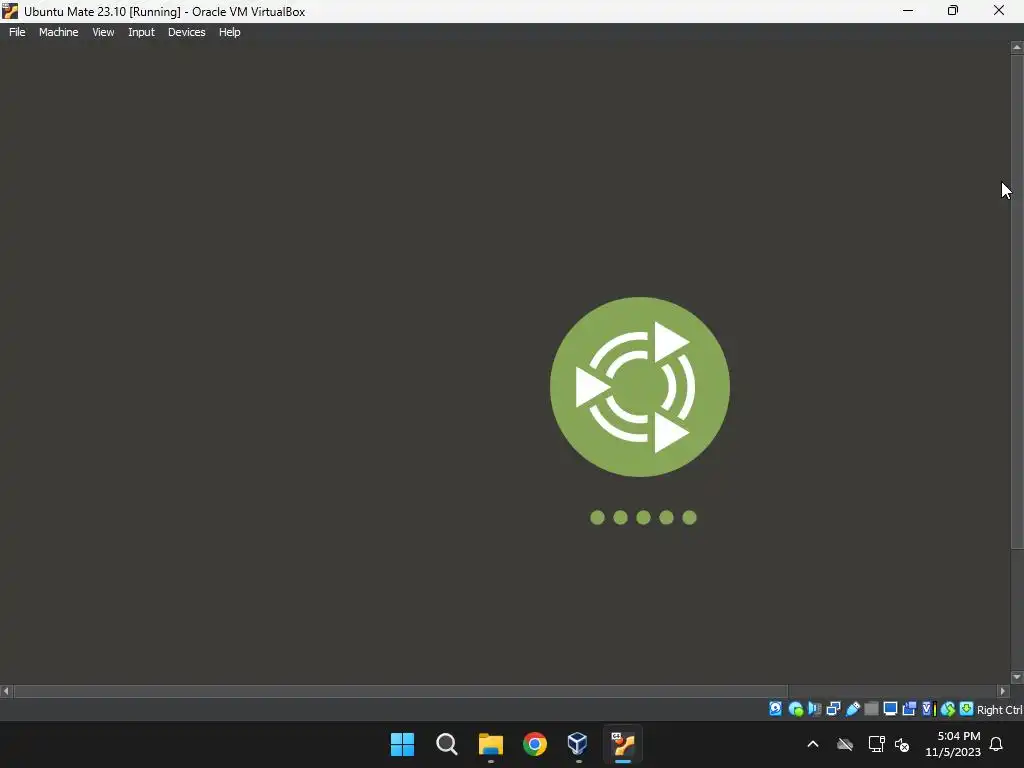Click the network adapters status icon

tap(833, 709)
